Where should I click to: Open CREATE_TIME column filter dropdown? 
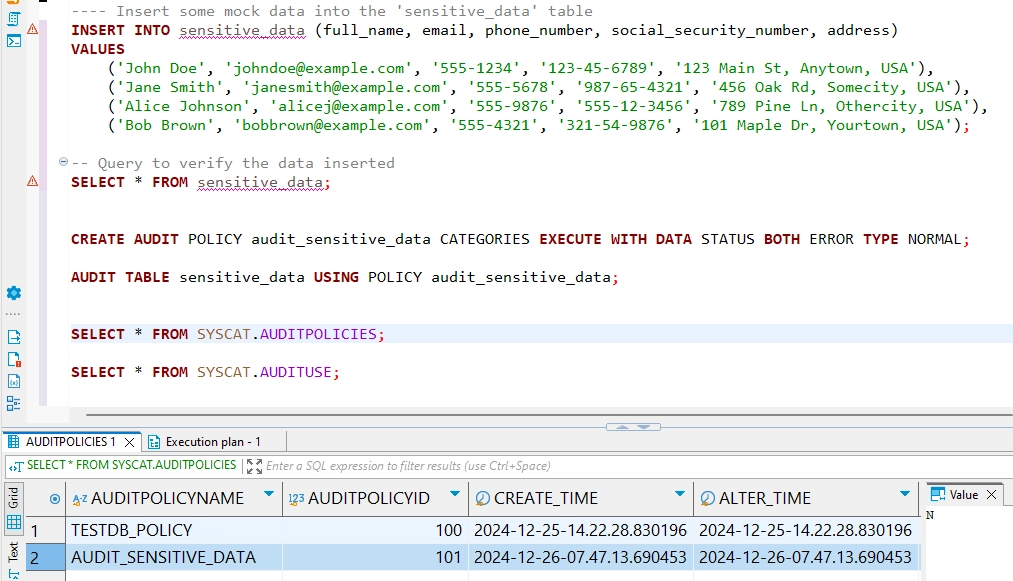pos(680,494)
